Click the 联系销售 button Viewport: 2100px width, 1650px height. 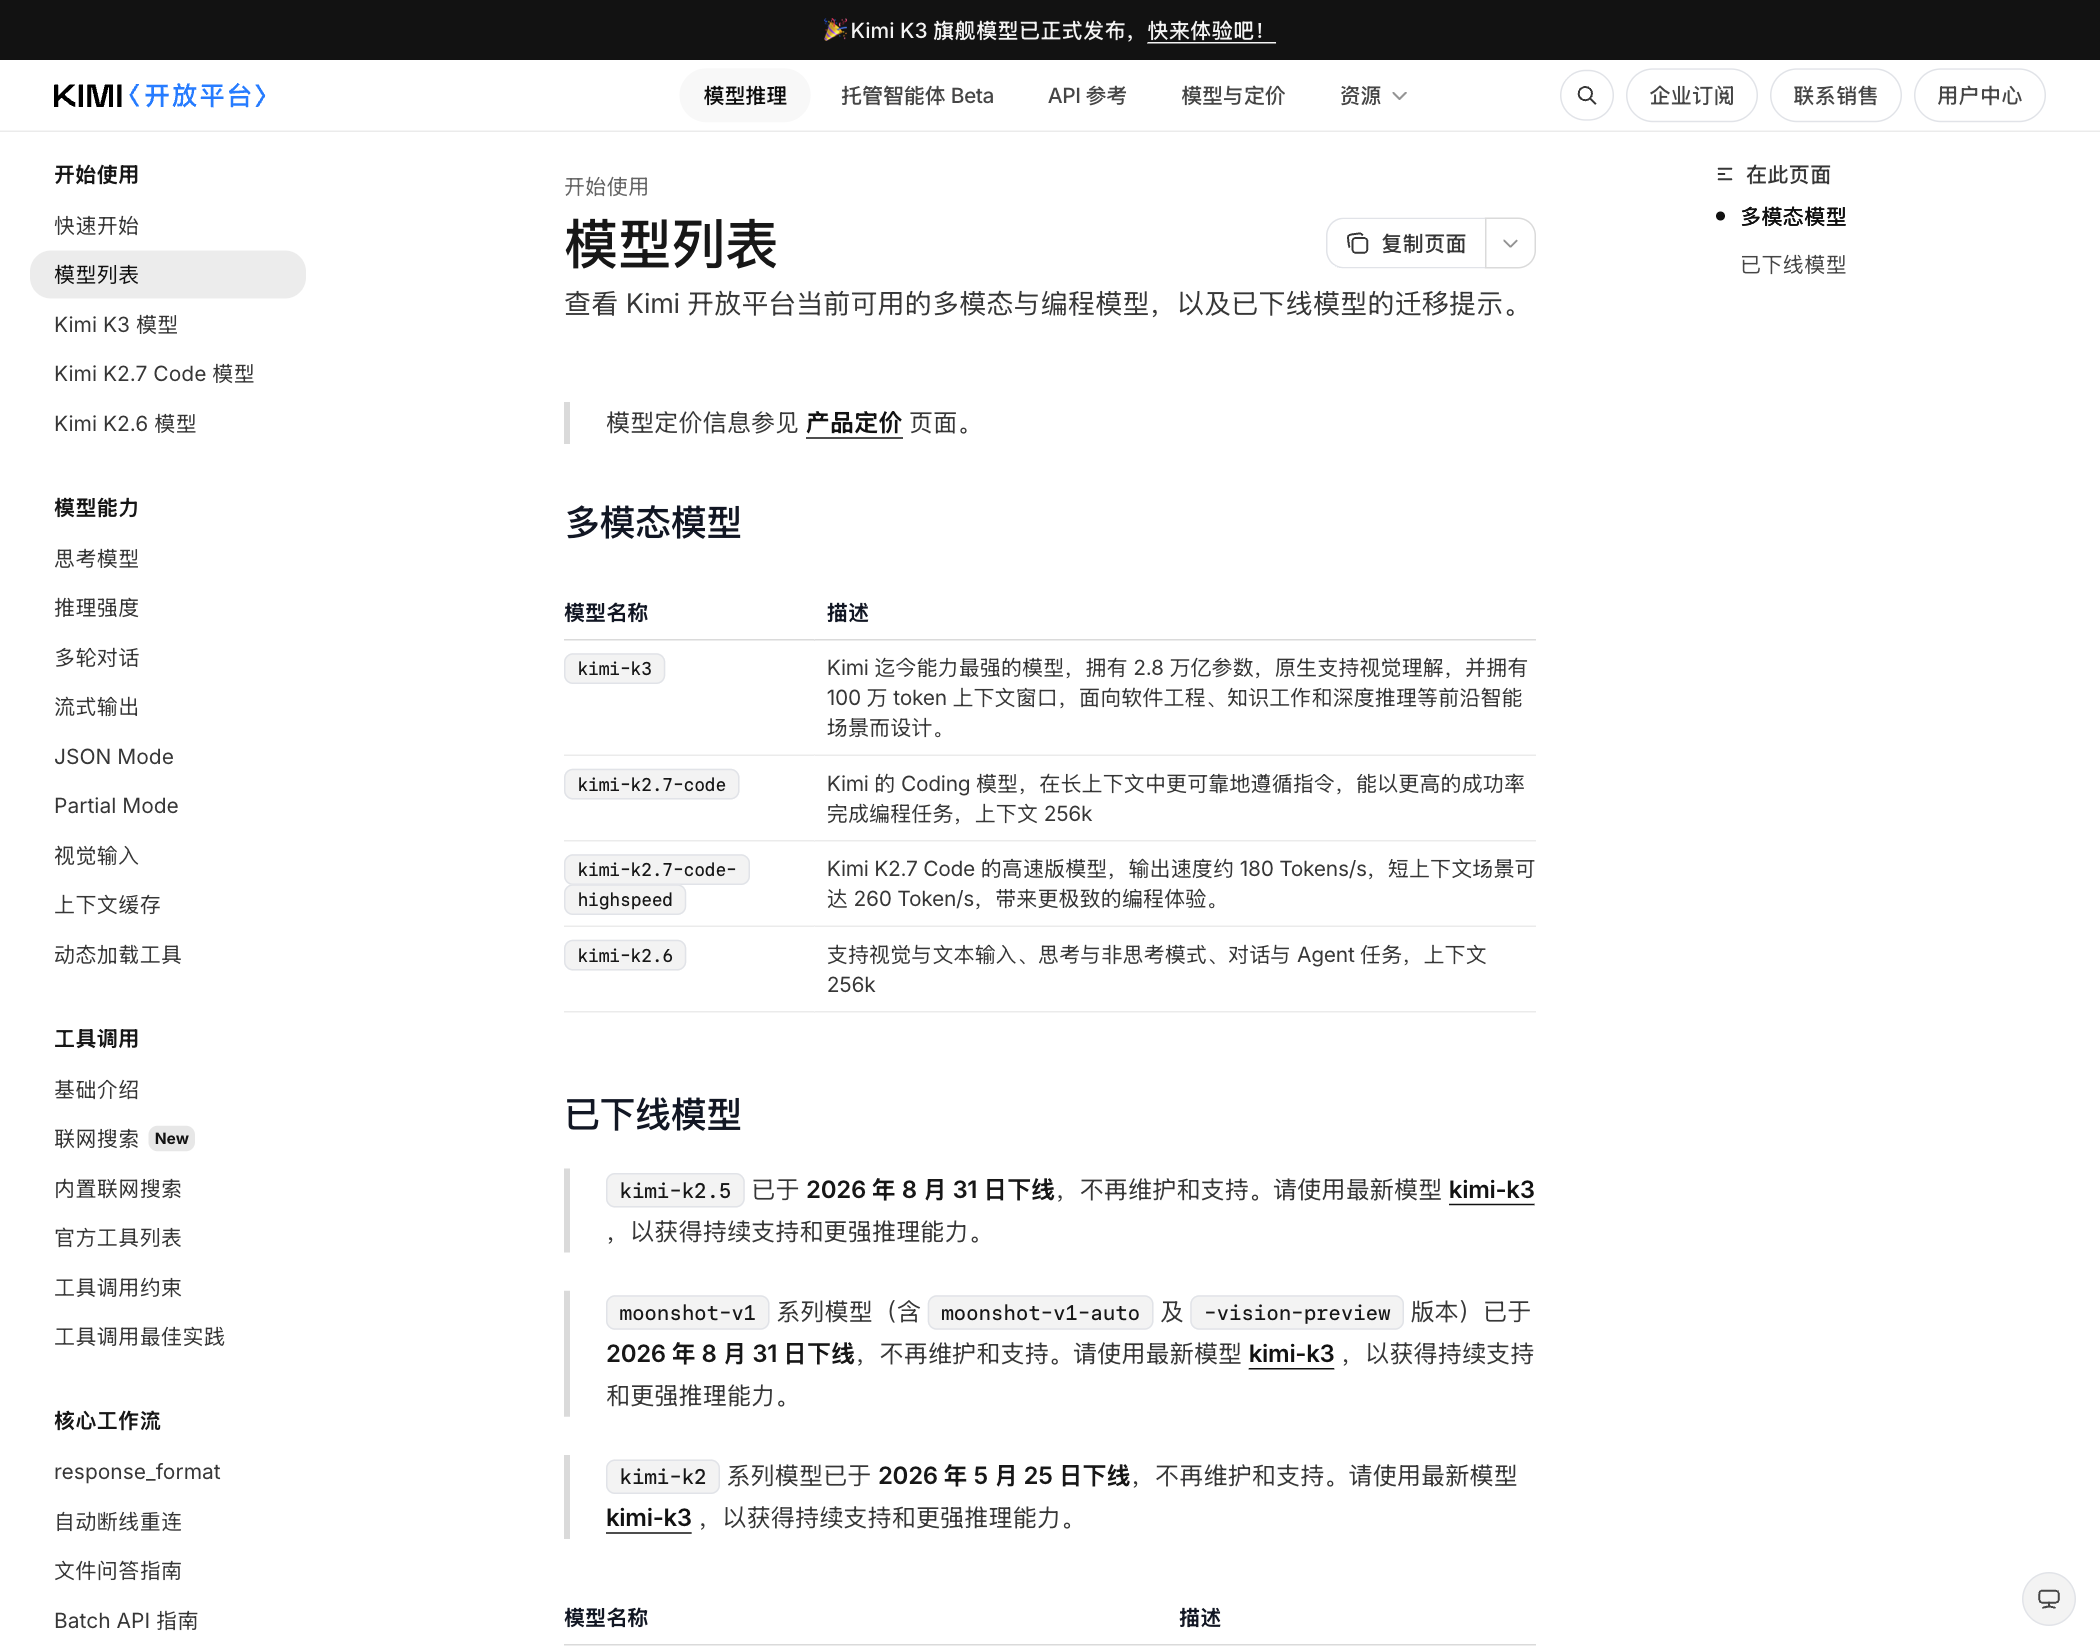(1835, 95)
